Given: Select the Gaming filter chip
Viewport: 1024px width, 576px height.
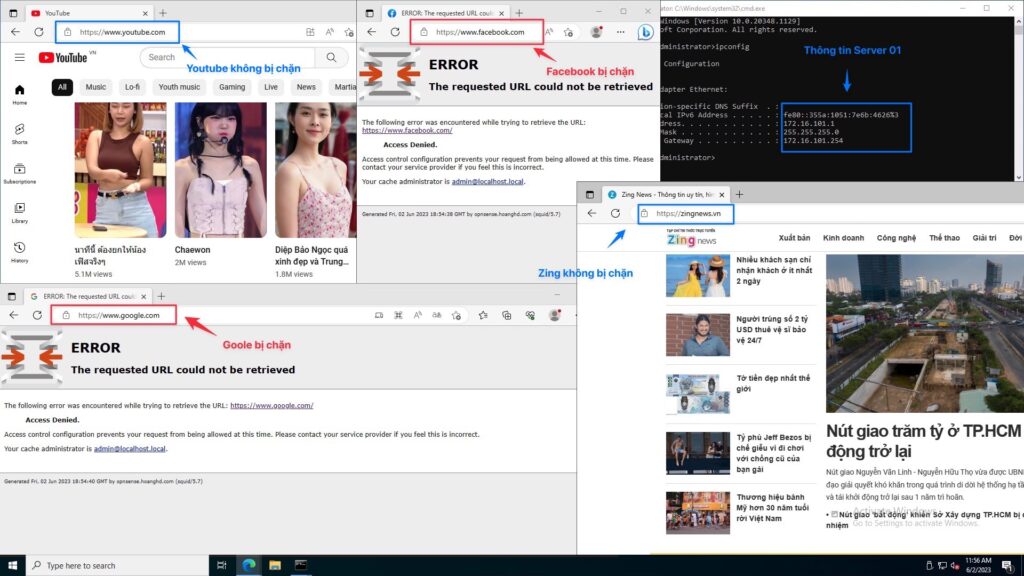Looking at the screenshot, I should coord(232,87).
